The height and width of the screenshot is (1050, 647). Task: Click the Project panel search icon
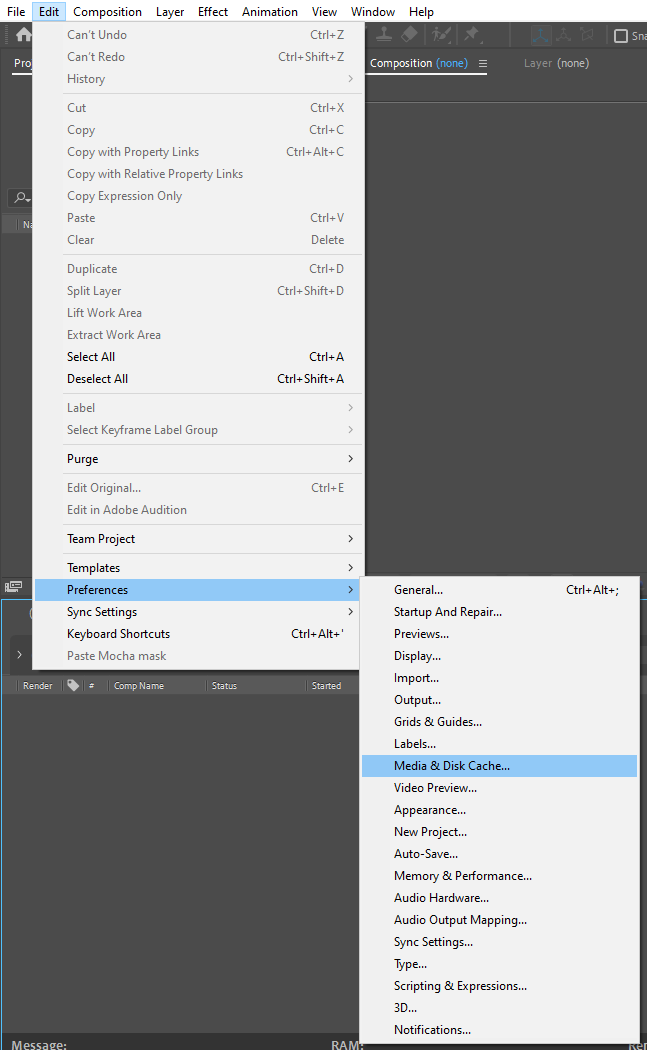coord(21,197)
